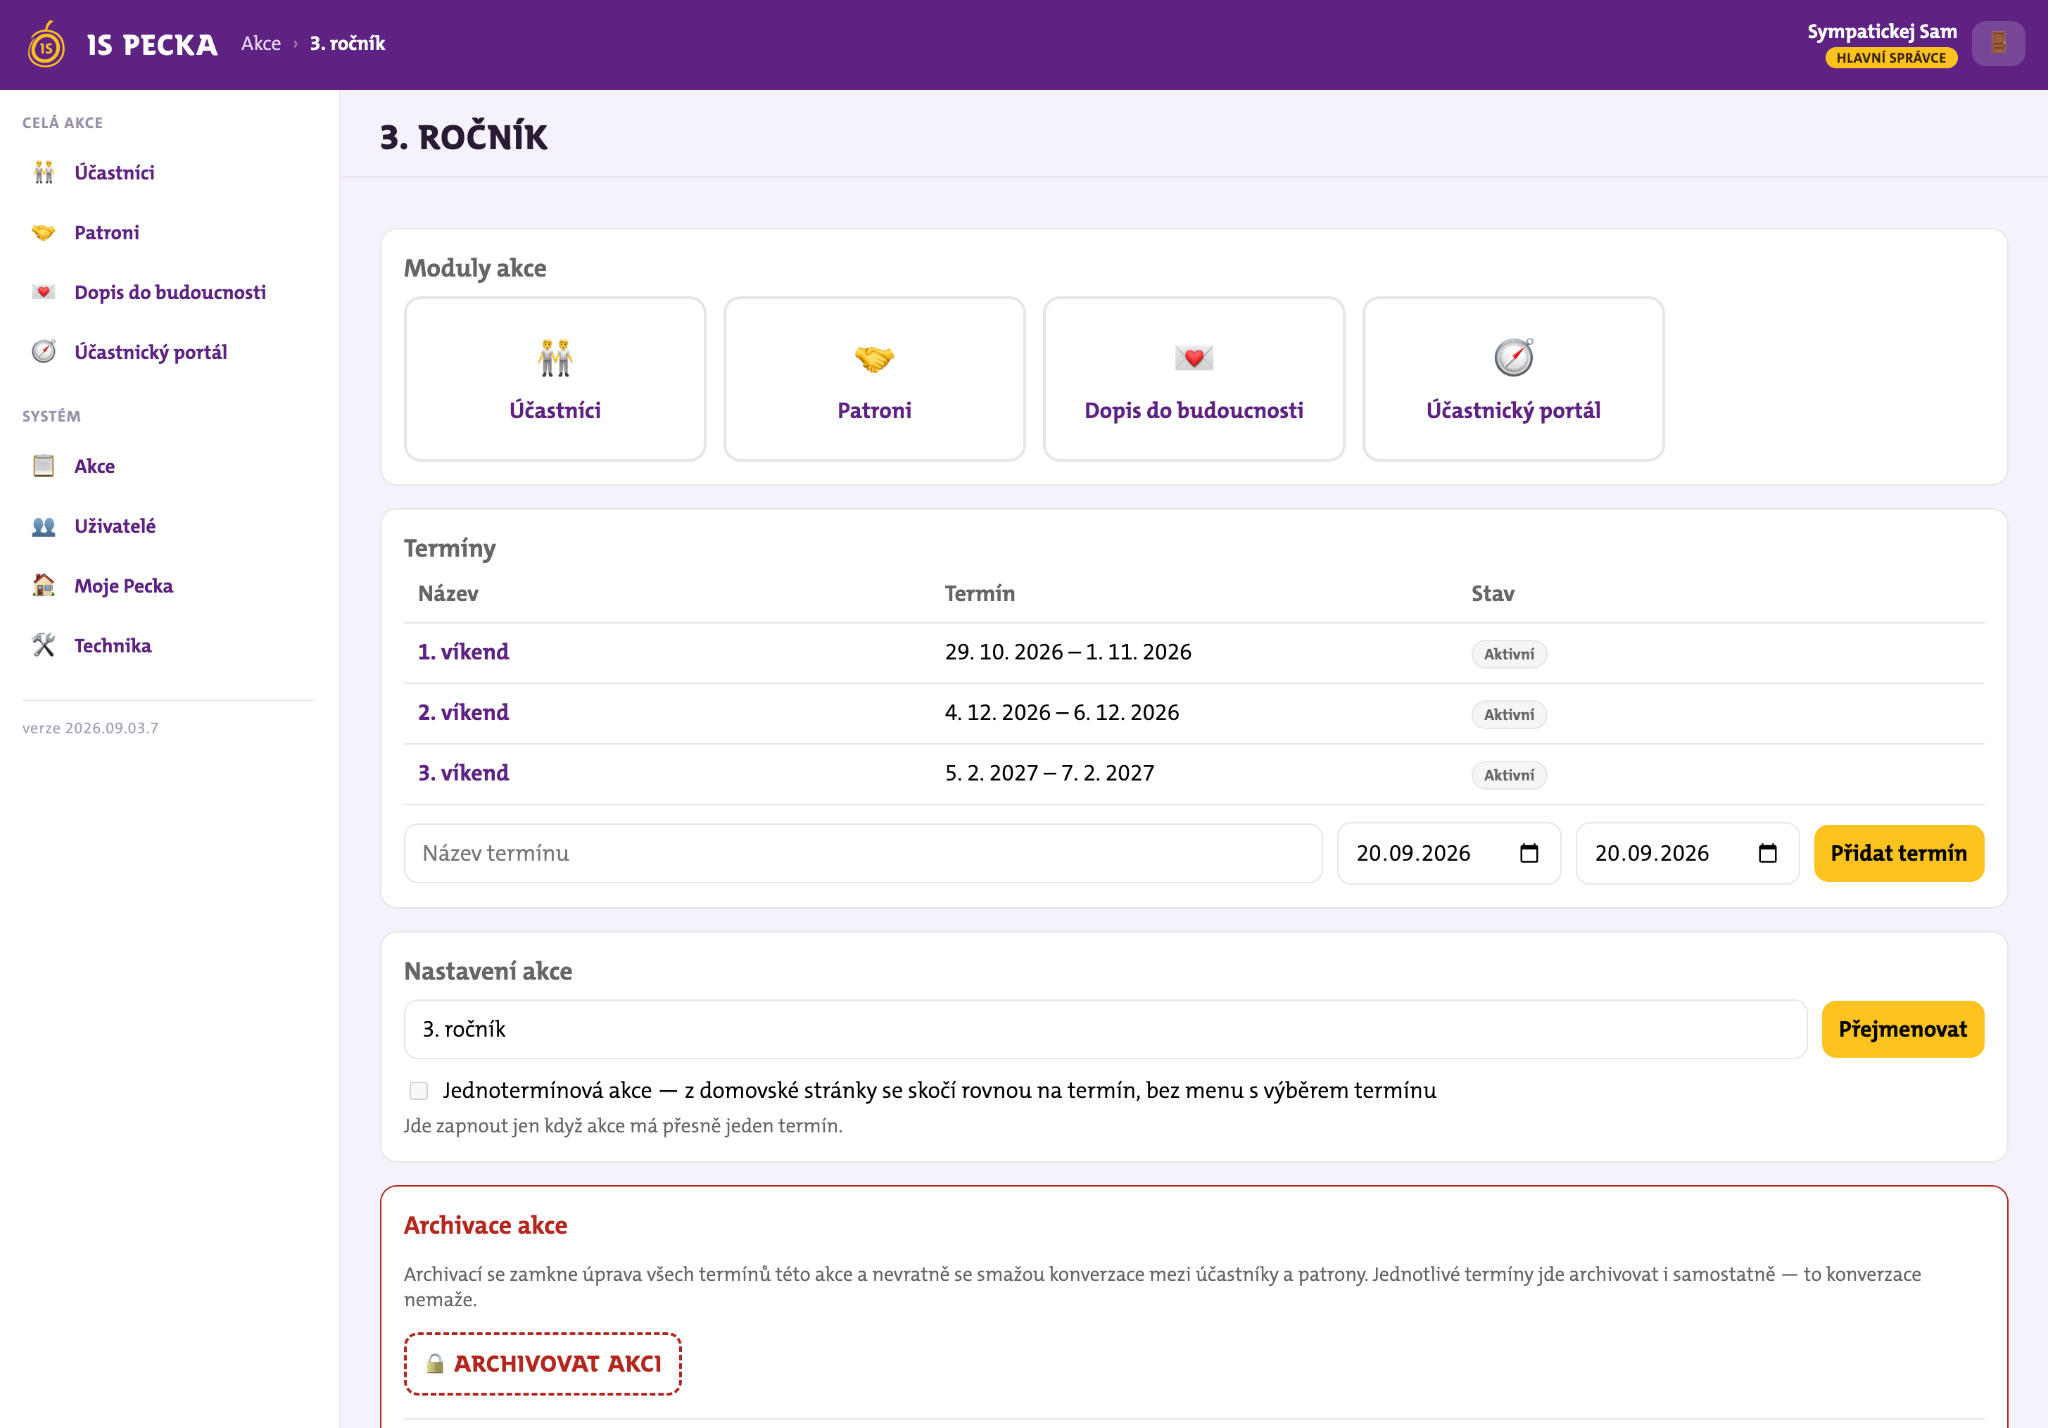Open Moje Pecka in the sidebar
This screenshot has height=1428, width=2048.
click(x=123, y=586)
